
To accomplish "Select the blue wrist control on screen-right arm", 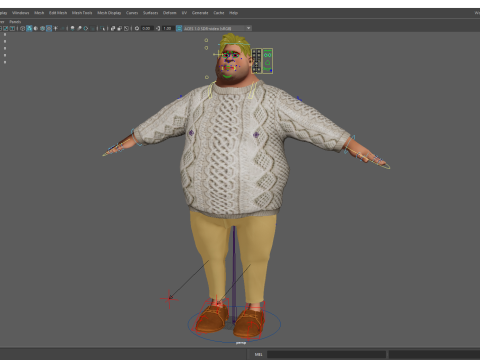I will pyautogui.click(x=349, y=145).
